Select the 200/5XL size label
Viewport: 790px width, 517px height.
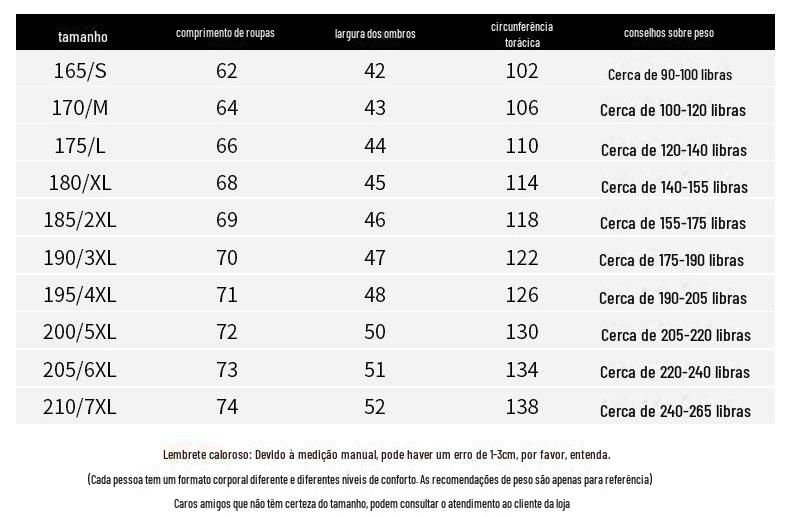tap(80, 332)
